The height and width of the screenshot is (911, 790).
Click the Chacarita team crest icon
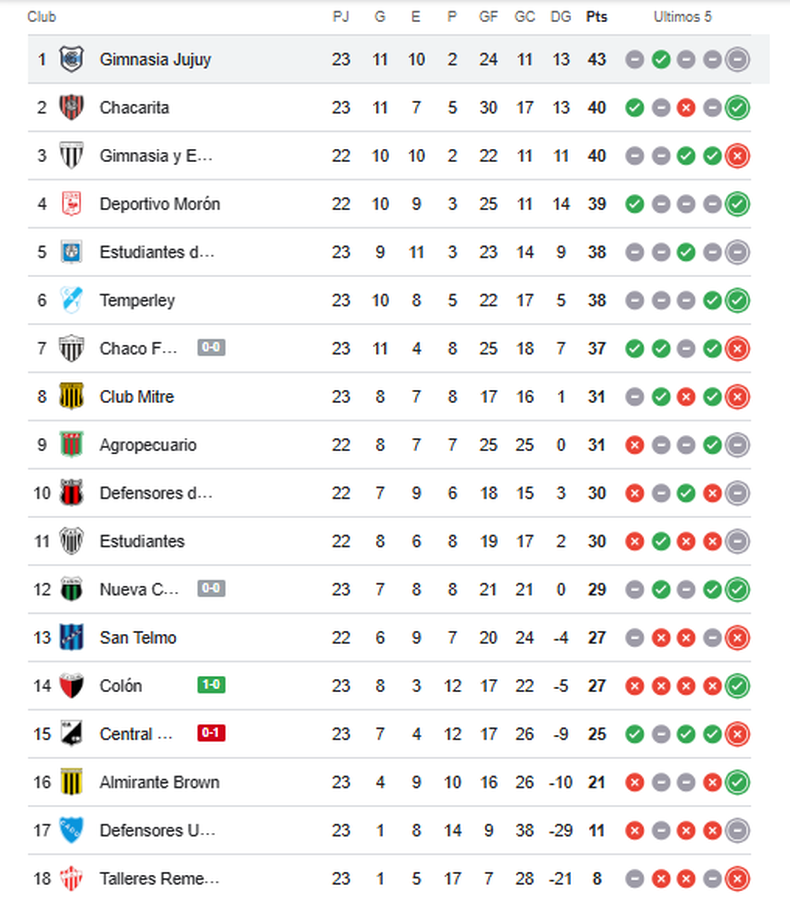pyautogui.click(x=71, y=107)
